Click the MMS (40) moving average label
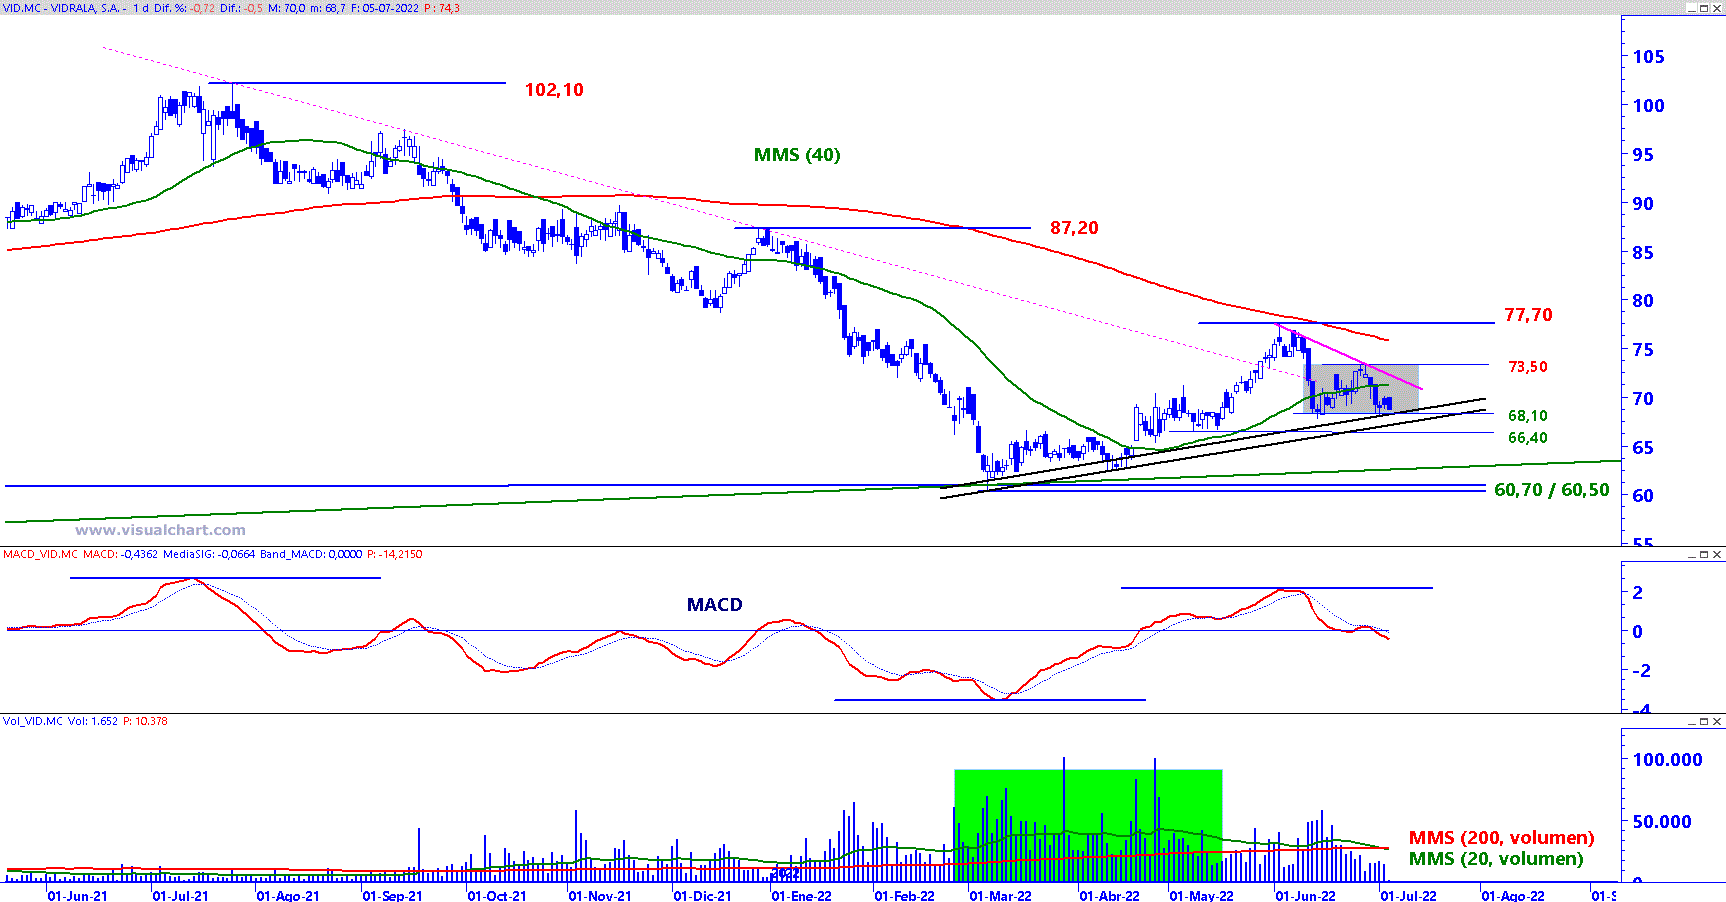Screen dimensions: 1726x902 797,155
